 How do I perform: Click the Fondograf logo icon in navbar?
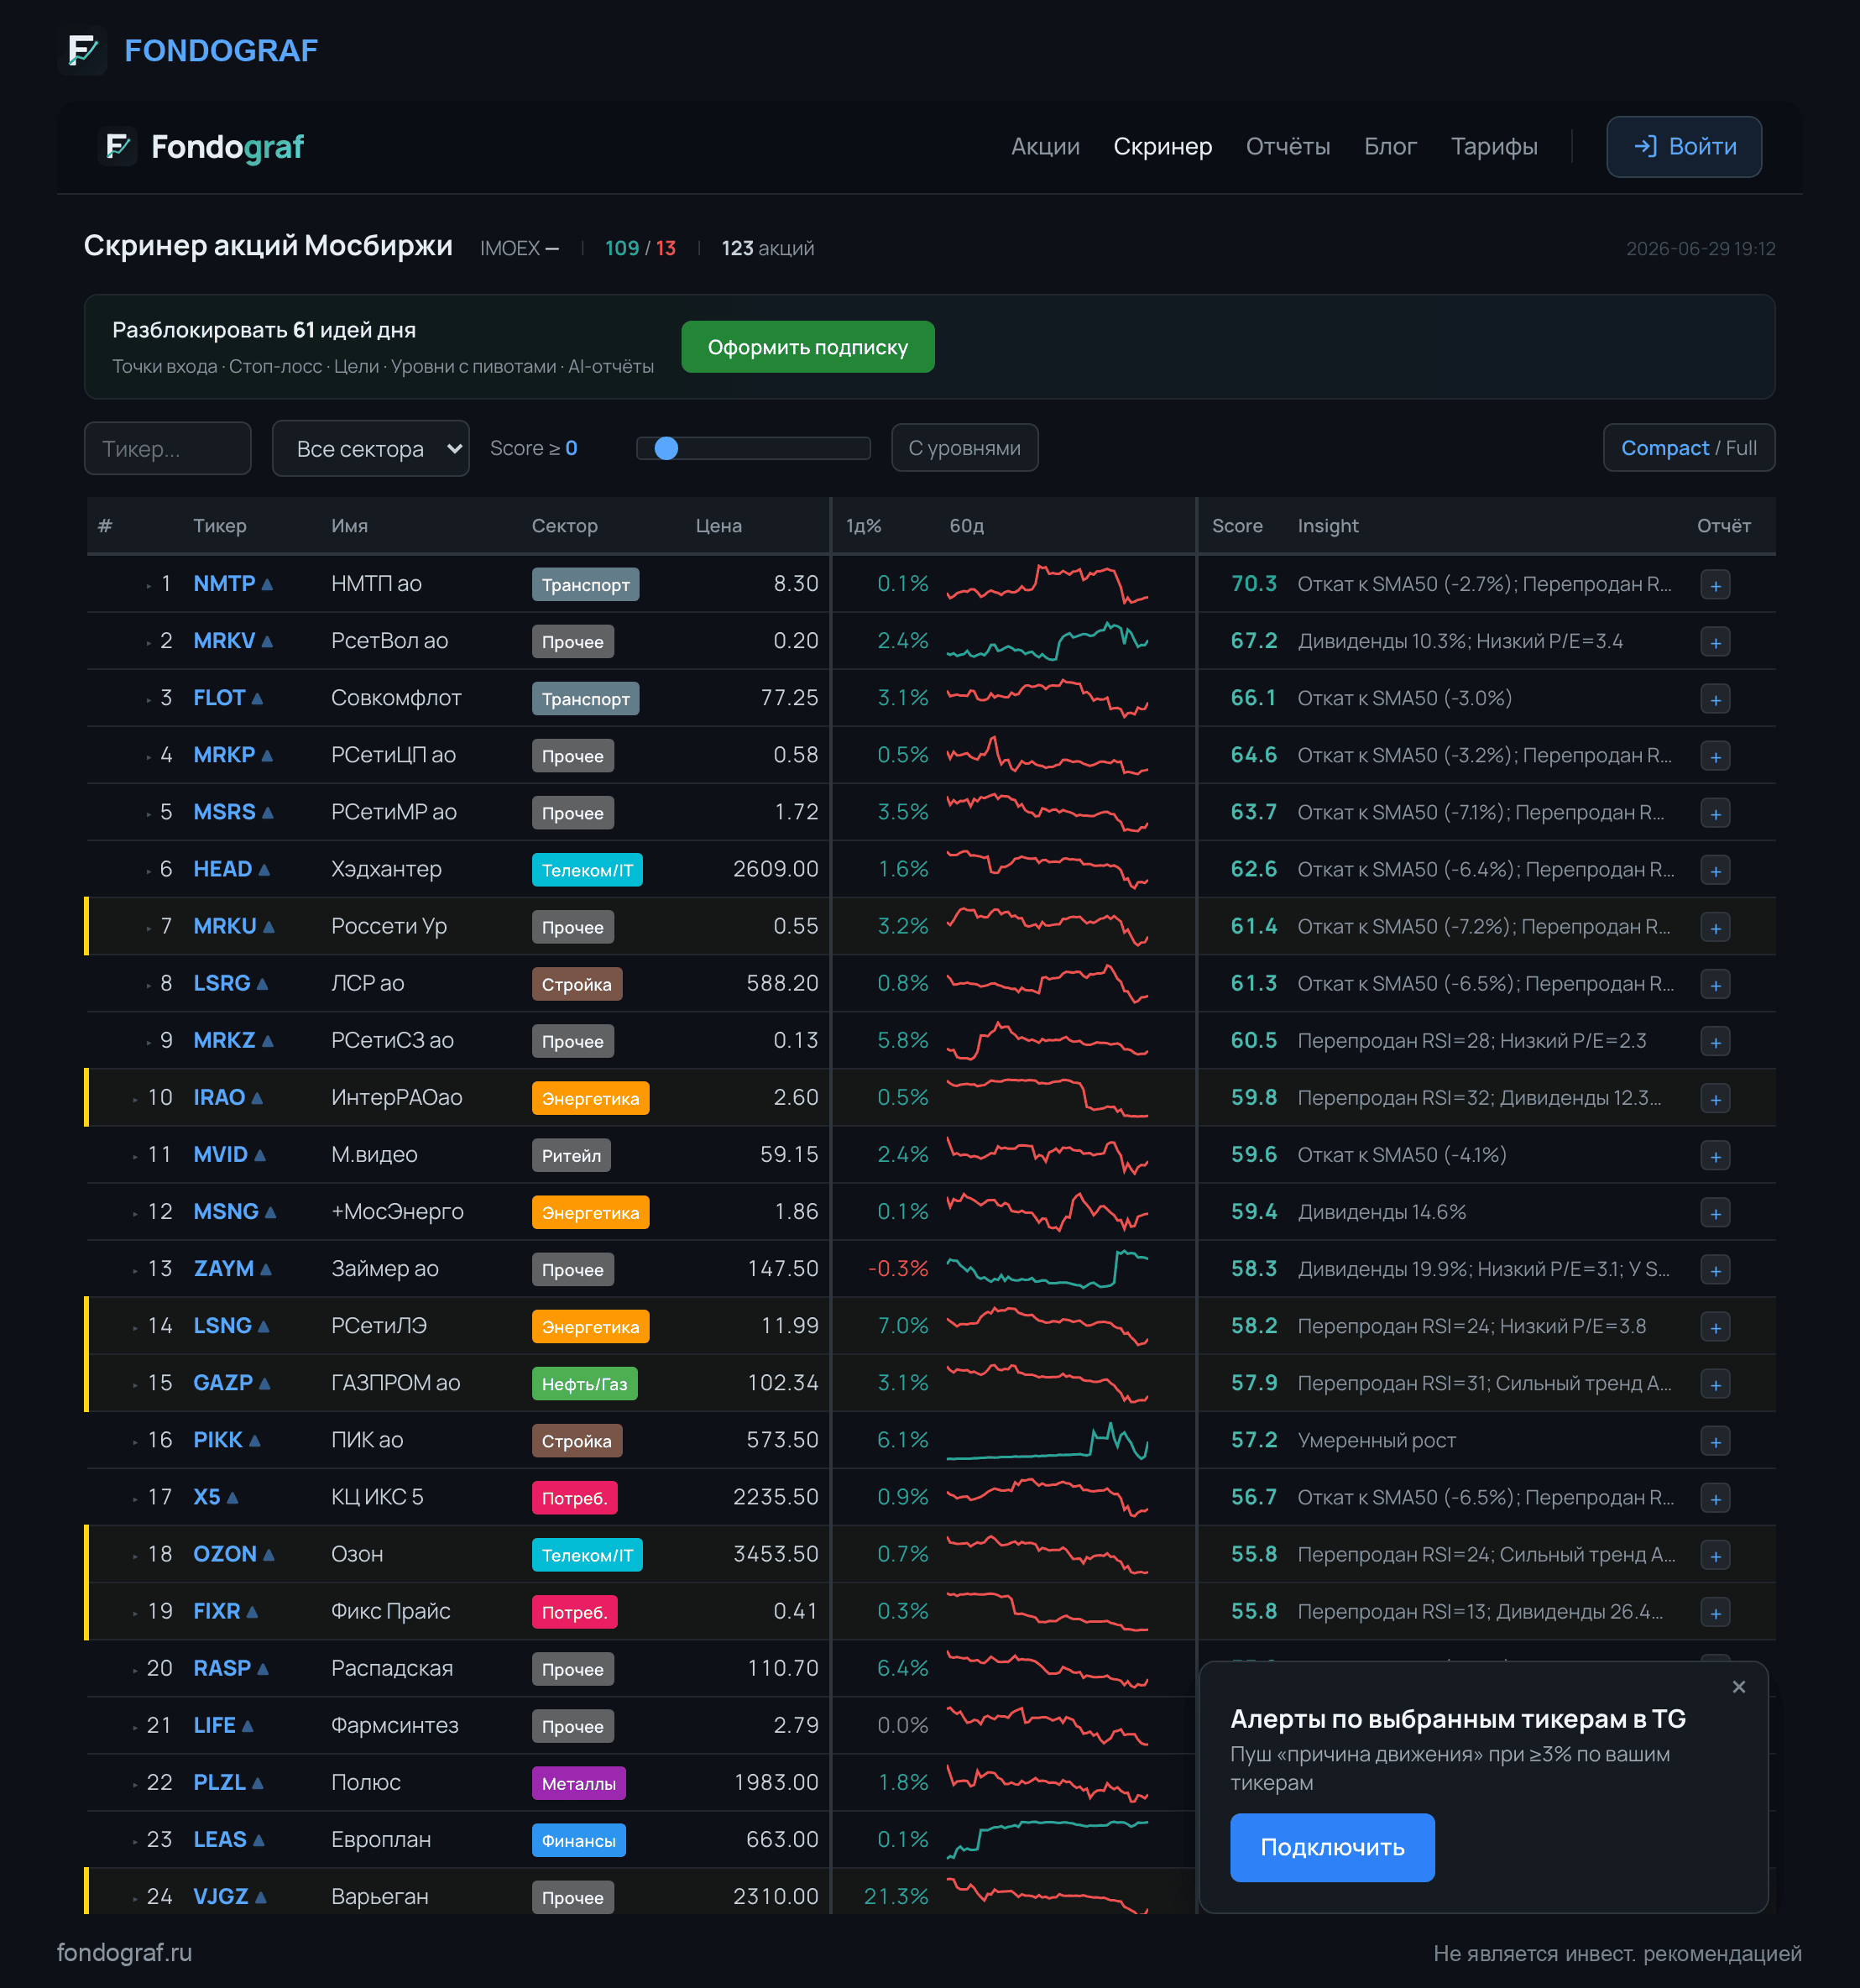click(x=119, y=147)
